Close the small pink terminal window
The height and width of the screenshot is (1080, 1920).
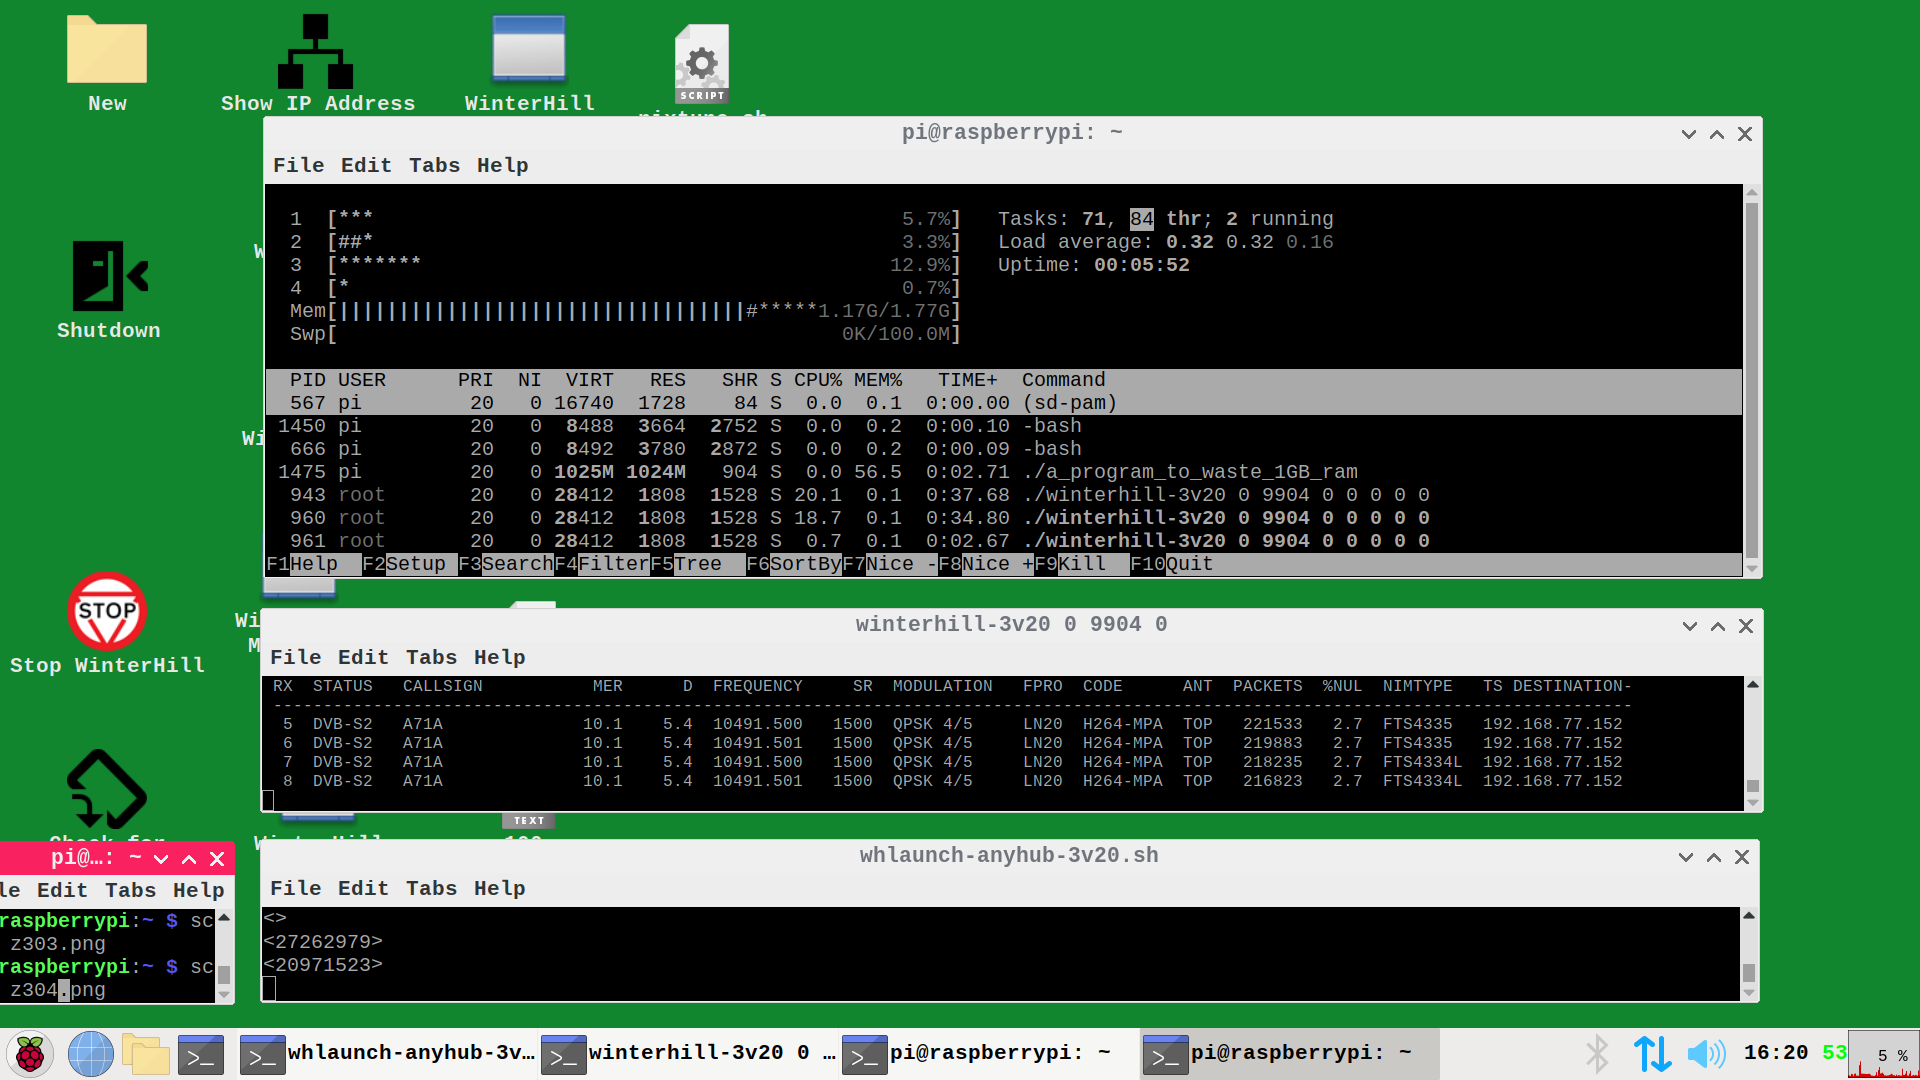(x=217, y=859)
